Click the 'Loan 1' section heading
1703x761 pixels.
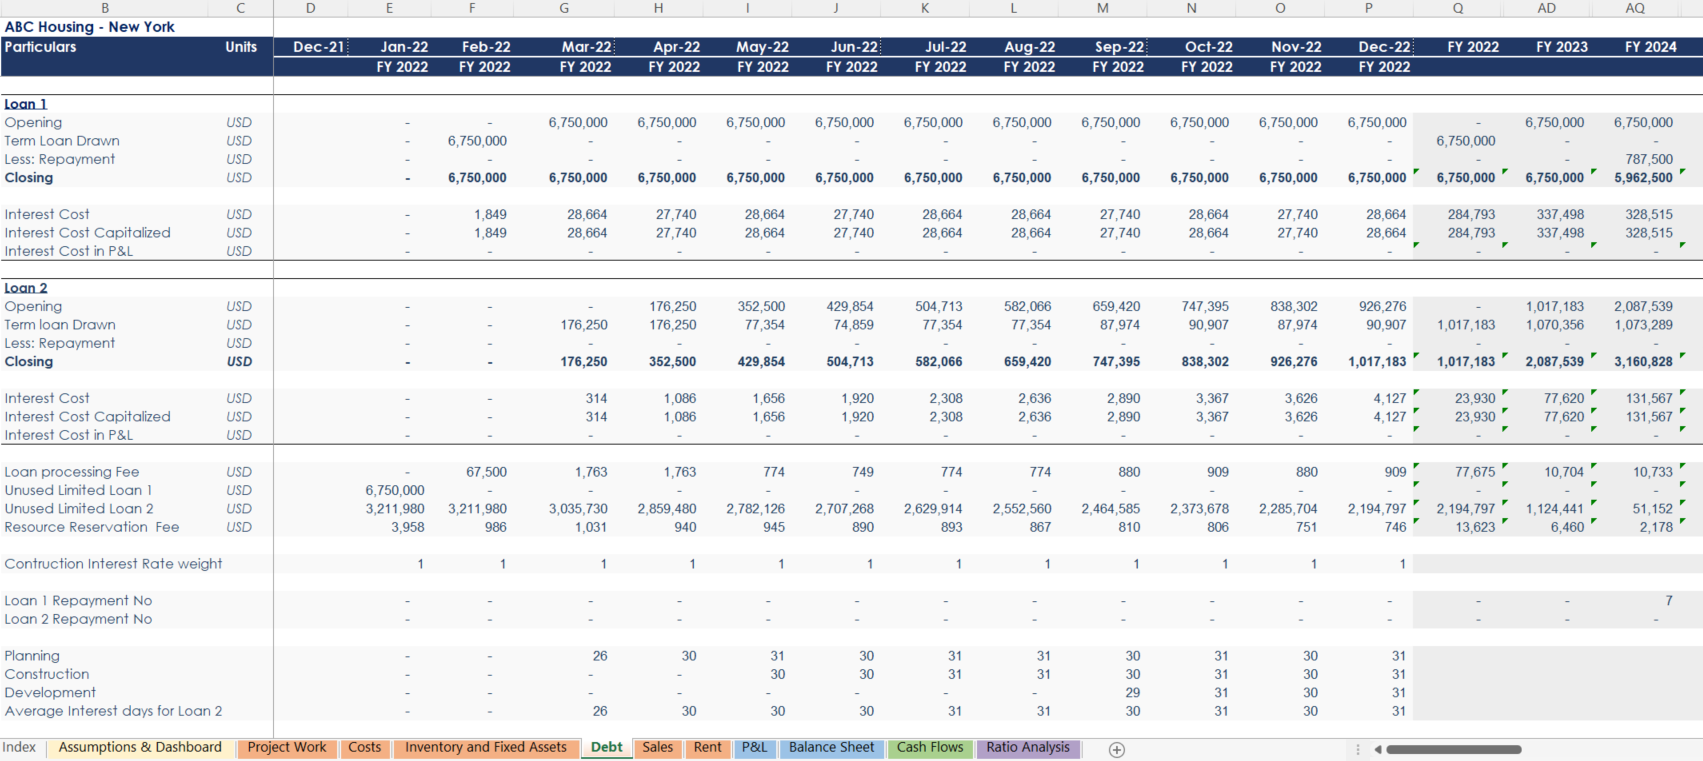click(26, 104)
